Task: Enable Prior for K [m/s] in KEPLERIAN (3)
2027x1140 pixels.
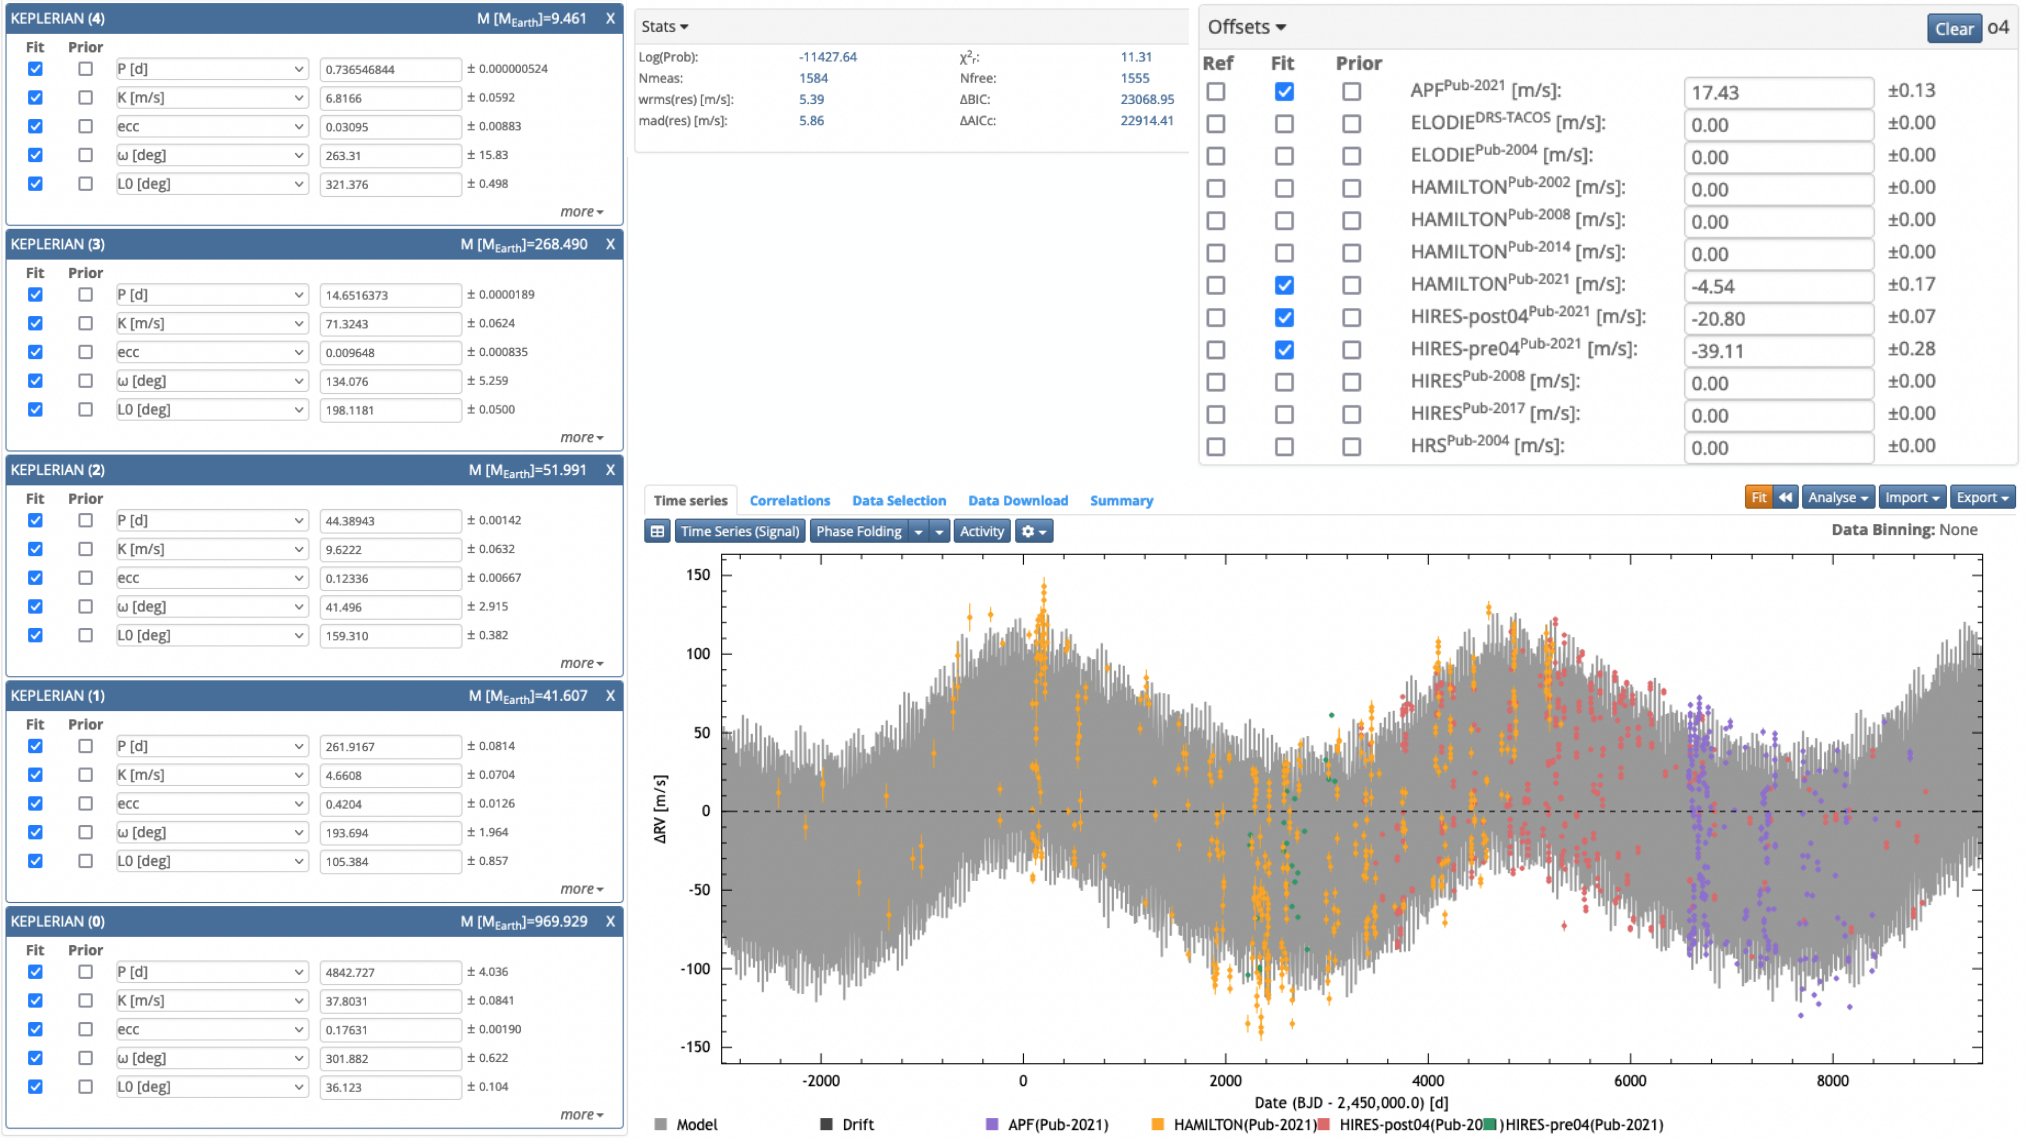Action: coord(85,323)
